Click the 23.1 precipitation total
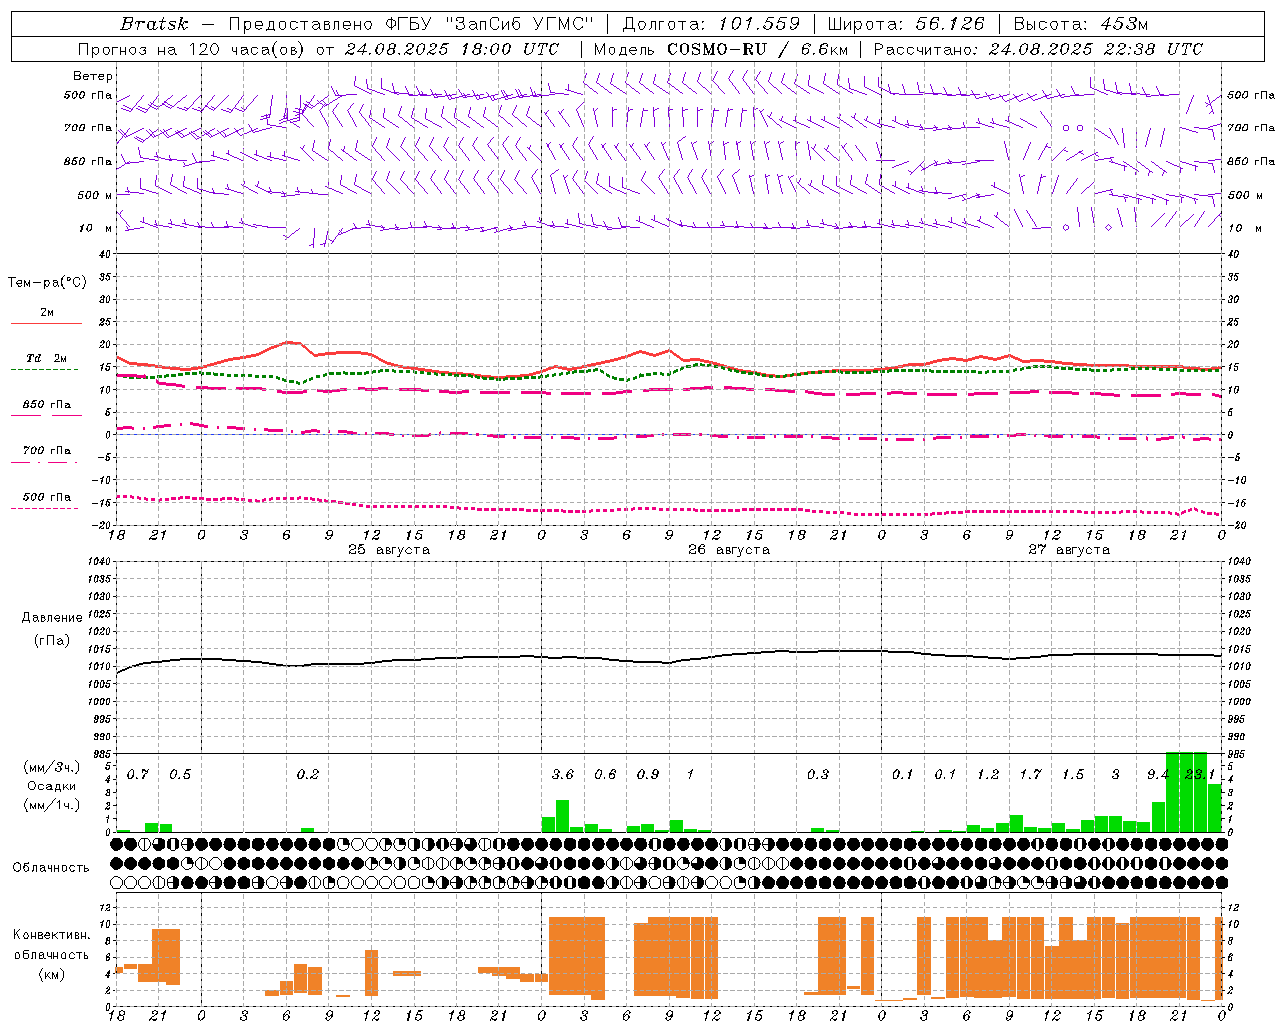Image resolution: width=1280 pixels, height=1024 pixels. [x=1199, y=775]
